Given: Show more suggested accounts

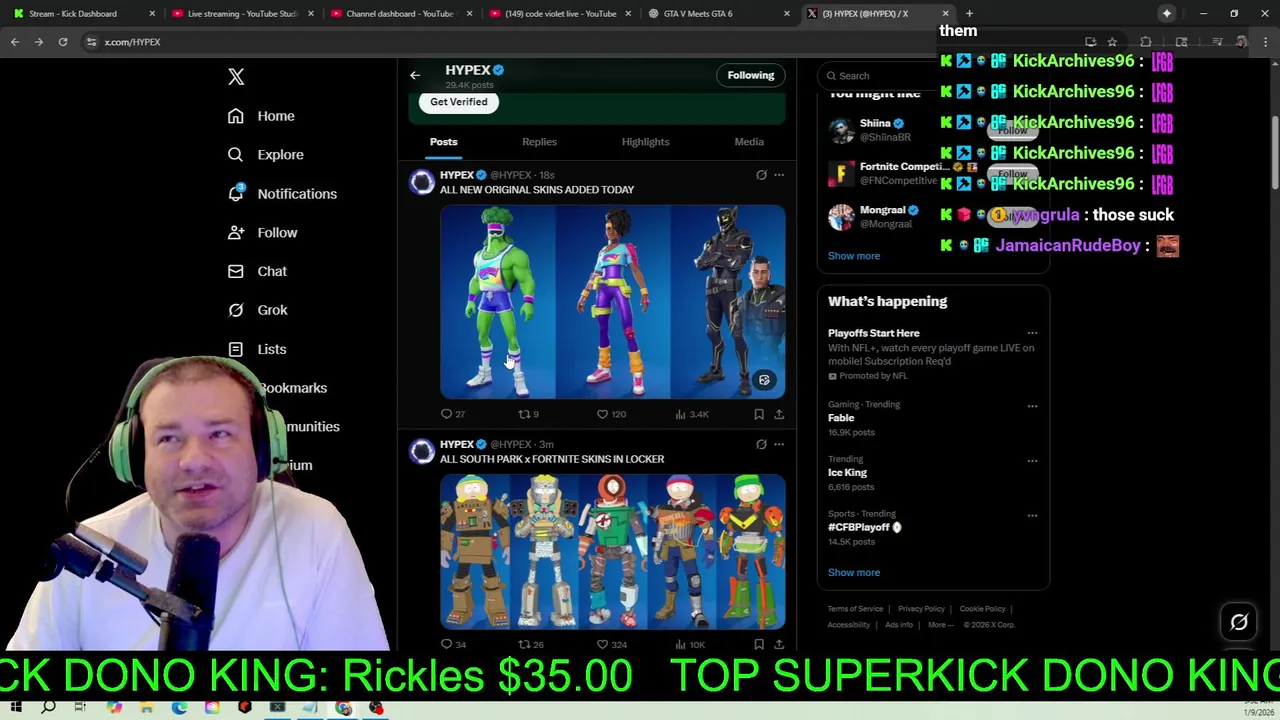Looking at the screenshot, I should click(x=854, y=256).
